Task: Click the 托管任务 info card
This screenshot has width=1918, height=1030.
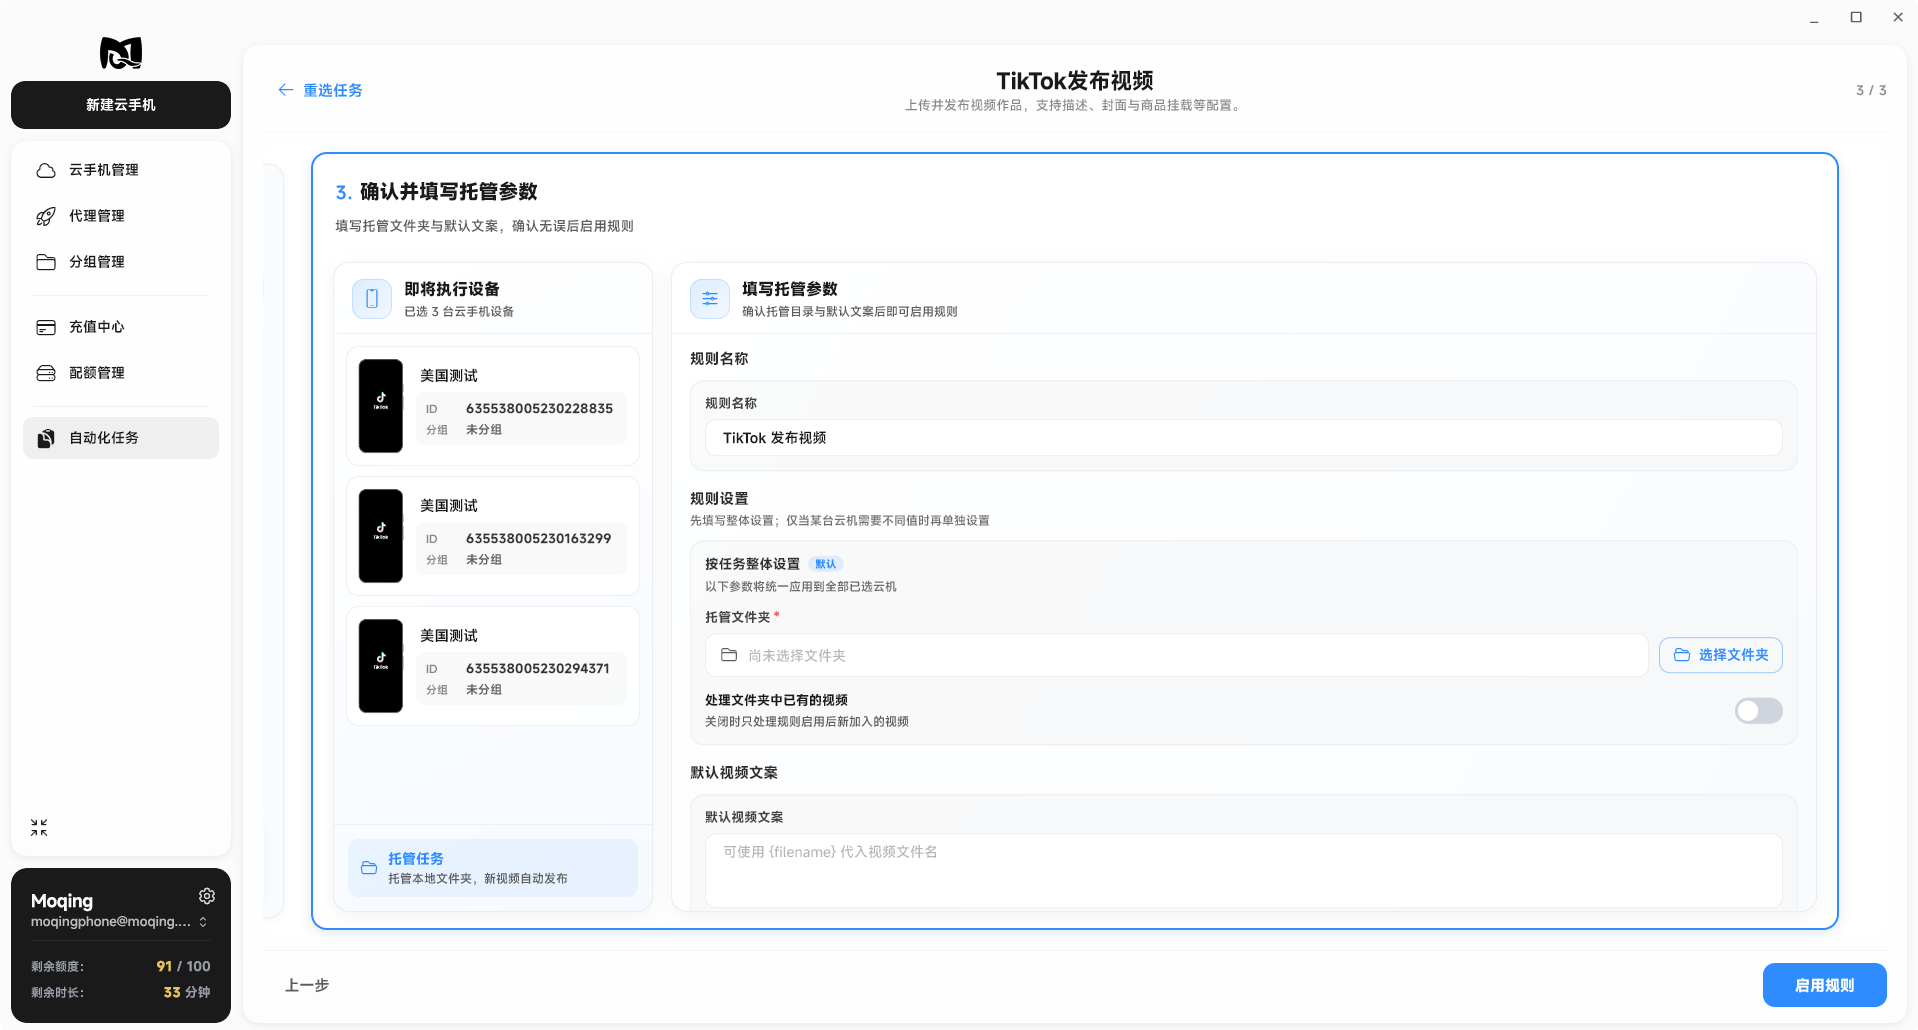Action: pos(493,868)
